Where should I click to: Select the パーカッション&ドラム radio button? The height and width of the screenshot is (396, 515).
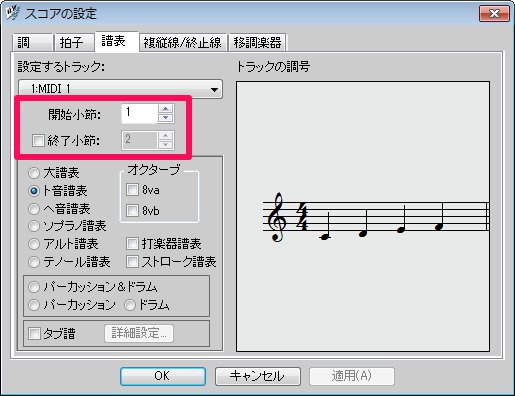[x=34, y=287]
